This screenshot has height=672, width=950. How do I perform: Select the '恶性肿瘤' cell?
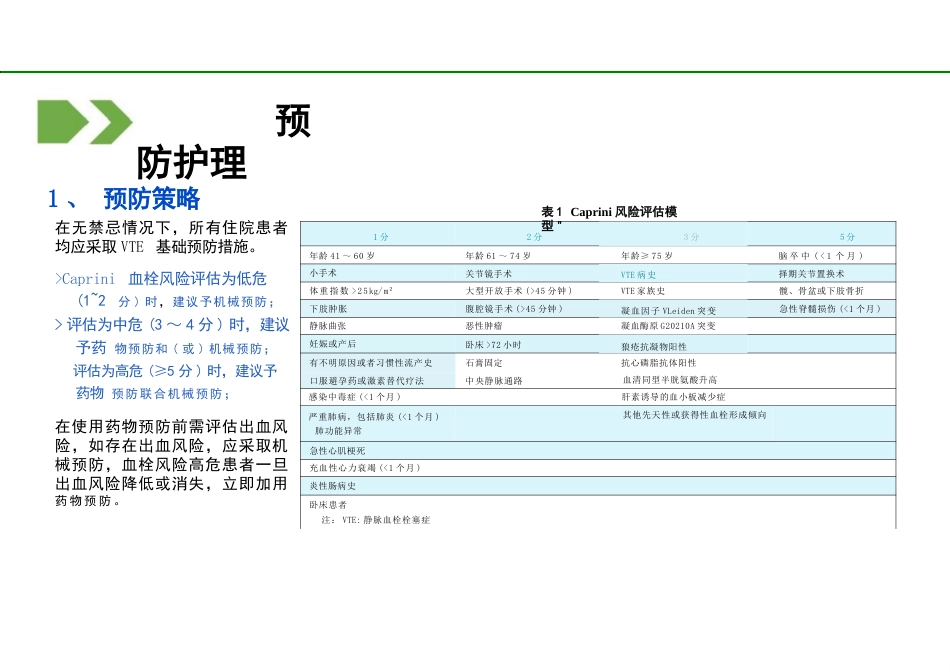[483, 326]
